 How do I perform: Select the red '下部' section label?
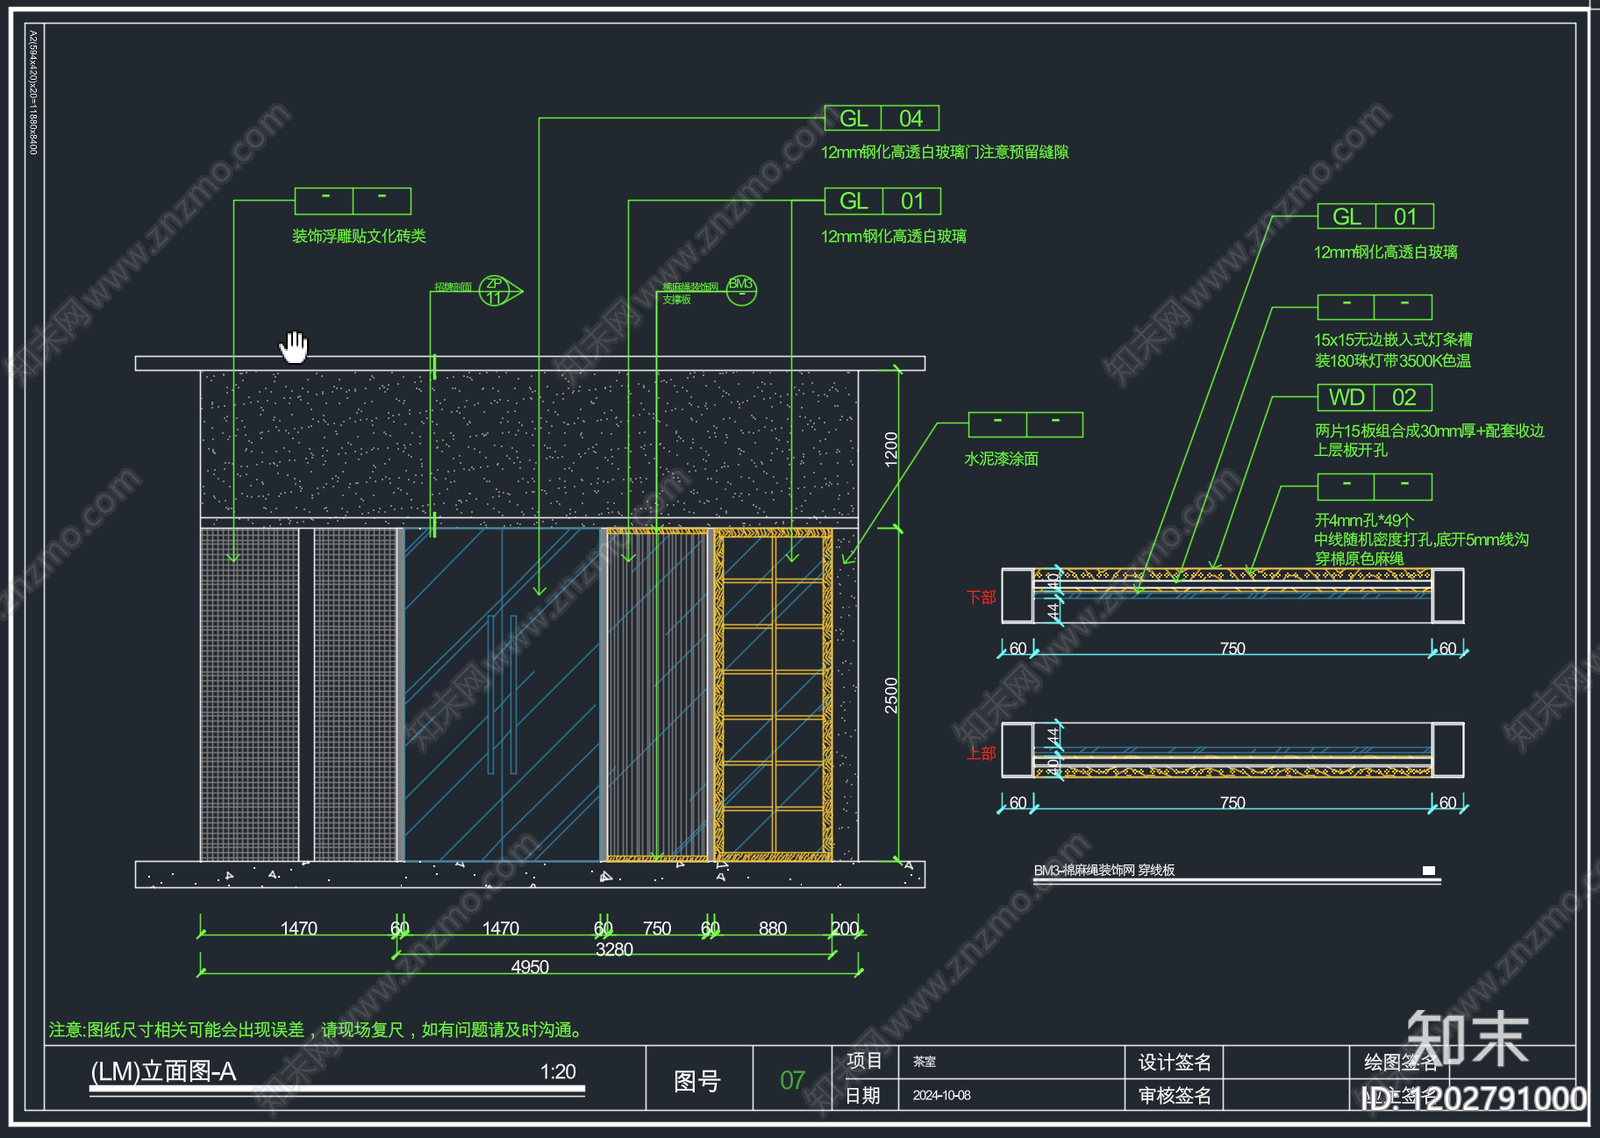click(981, 597)
